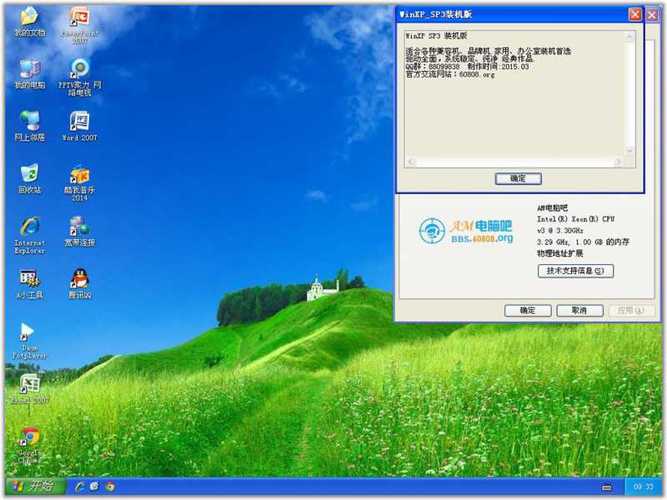
Task: Close the WinXP_SP3装机版 dialog window
Action: (x=635, y=14)
